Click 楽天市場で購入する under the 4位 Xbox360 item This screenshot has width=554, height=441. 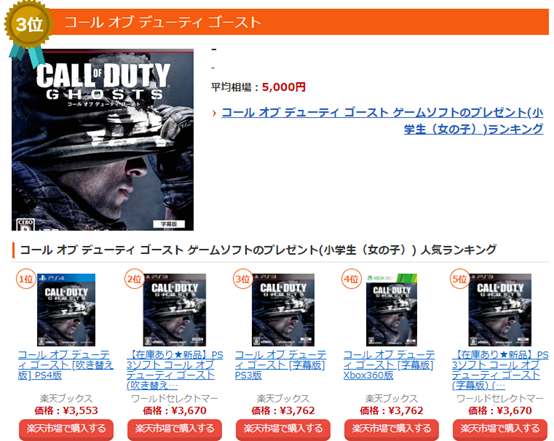pos(391,429)
